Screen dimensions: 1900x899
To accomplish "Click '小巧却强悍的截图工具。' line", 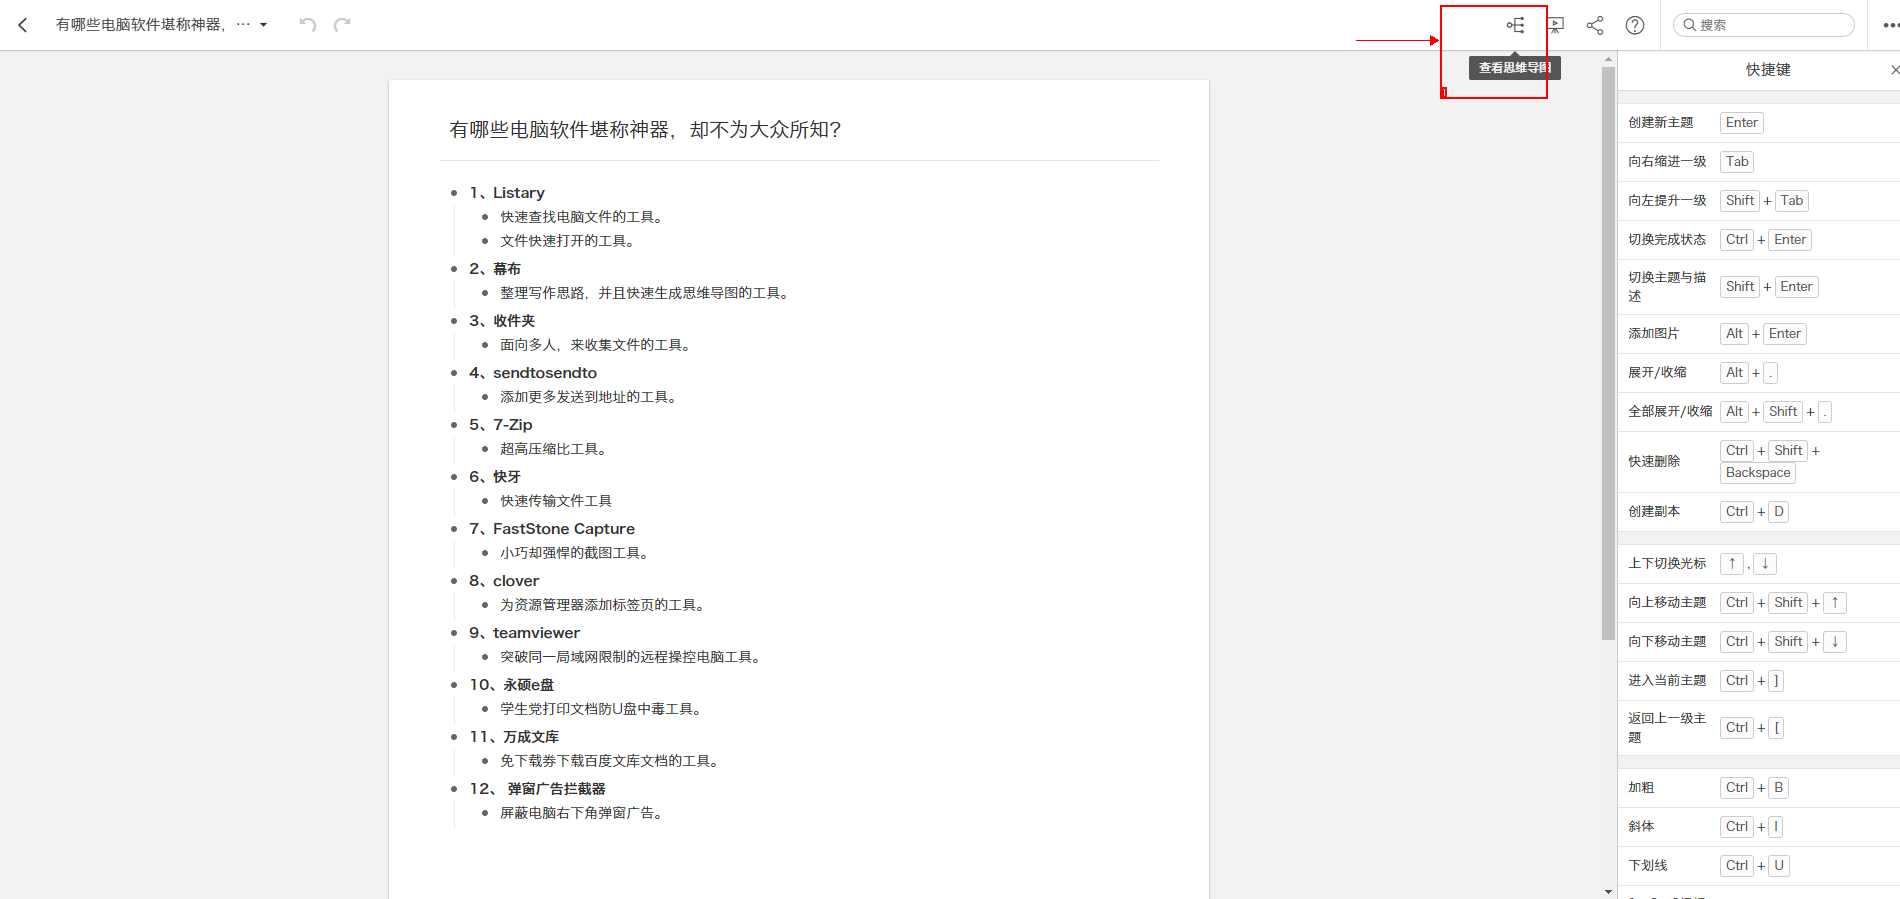I will click(575, 553).
